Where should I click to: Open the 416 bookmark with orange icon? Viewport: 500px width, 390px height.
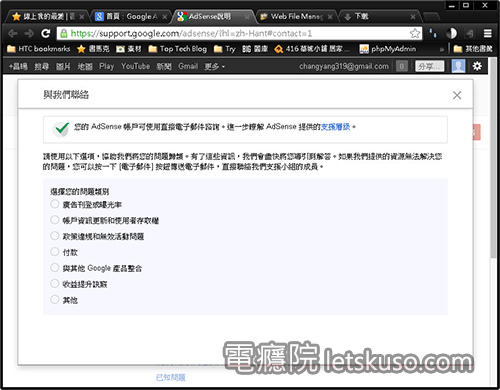click(312, 49)
